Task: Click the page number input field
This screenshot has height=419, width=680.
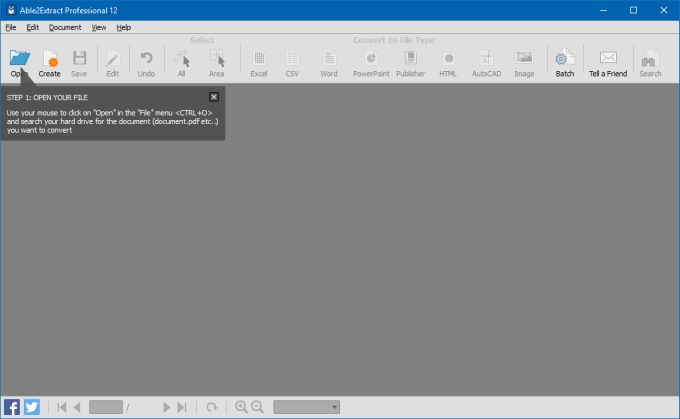Action: (x=105, y=407)
